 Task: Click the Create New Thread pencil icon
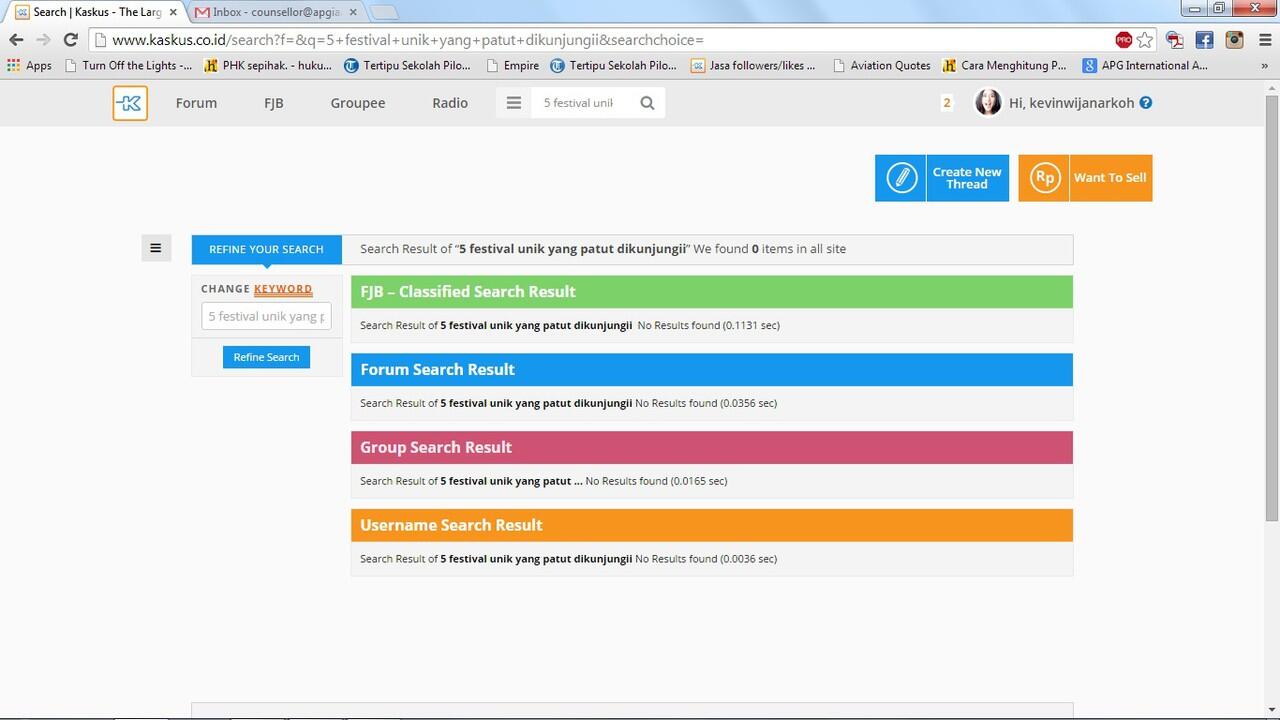(x=901, y=178)
